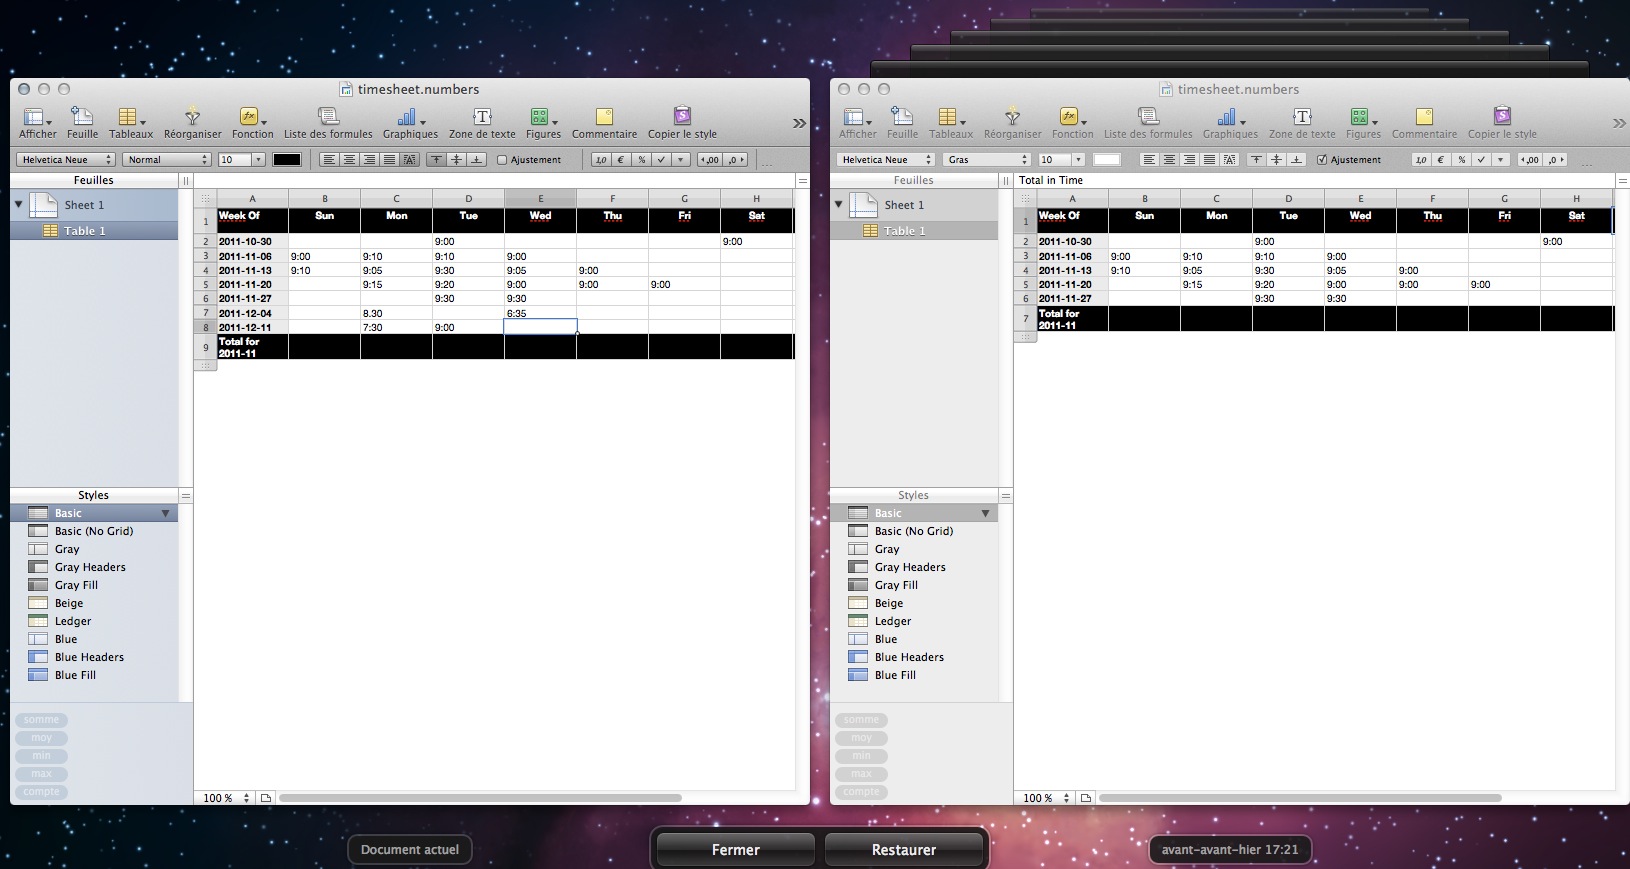Apply percent format in left window
The width and height of the screenshot is (1630, 869).
point(641,160)
